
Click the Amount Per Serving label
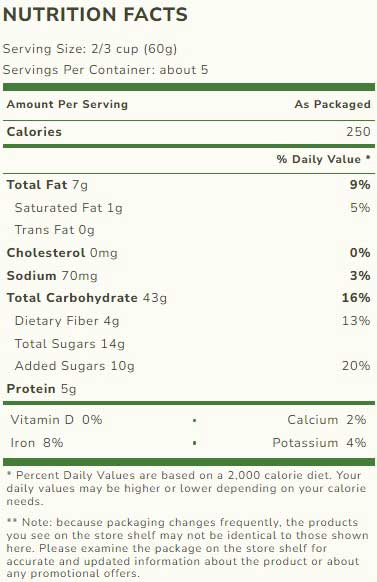(x=67, y=104)
